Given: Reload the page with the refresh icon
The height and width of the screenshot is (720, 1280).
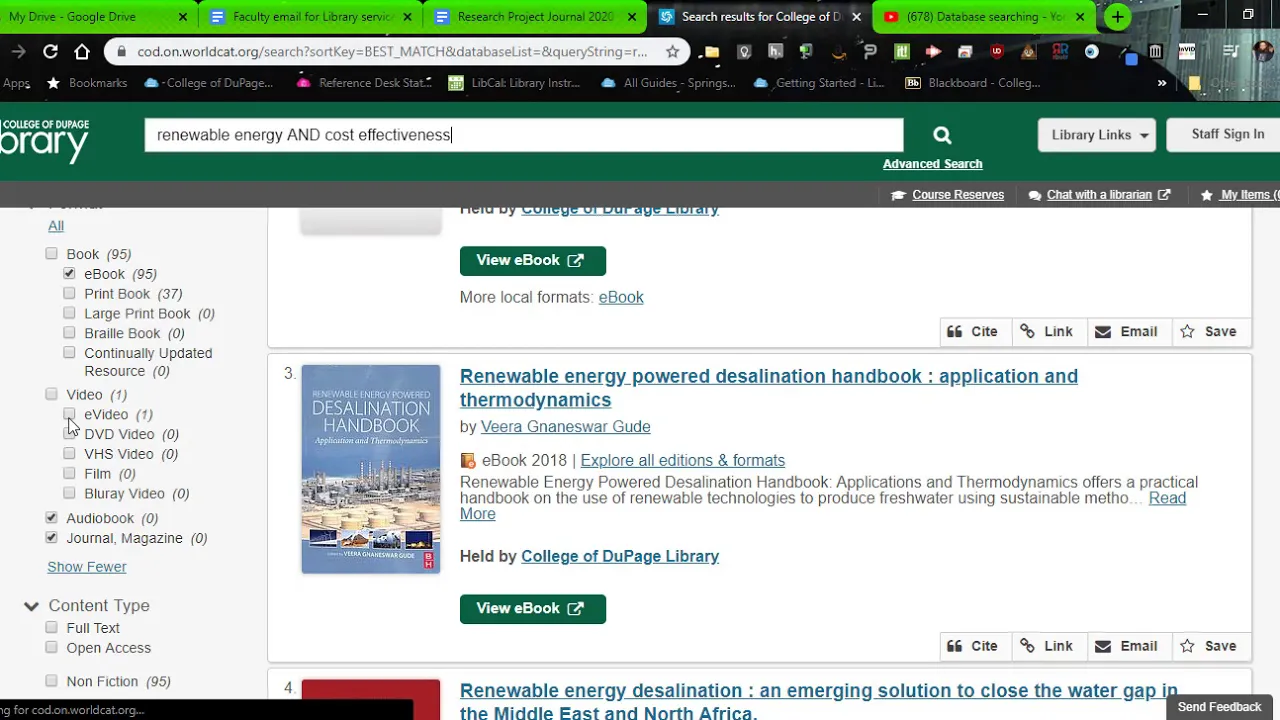Looking at the screenshot, I should [x=50, y=52].
